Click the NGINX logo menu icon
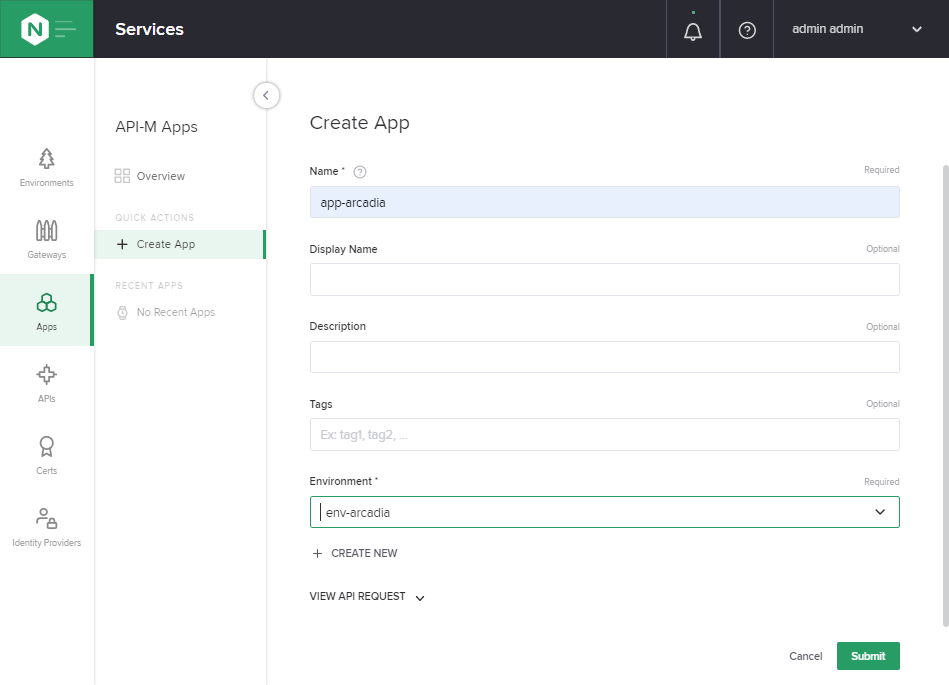The width and height of the screenshot is (949, 685). (47, 28)
